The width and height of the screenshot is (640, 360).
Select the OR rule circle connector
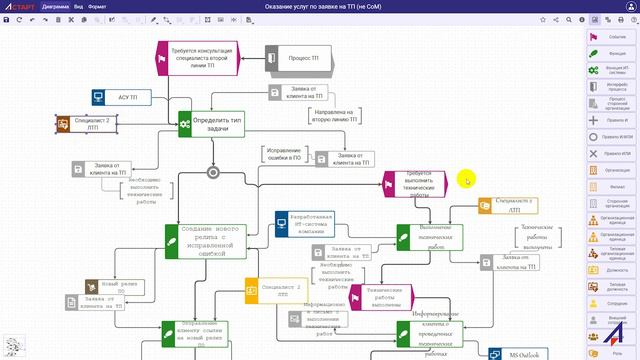point(213,173)
